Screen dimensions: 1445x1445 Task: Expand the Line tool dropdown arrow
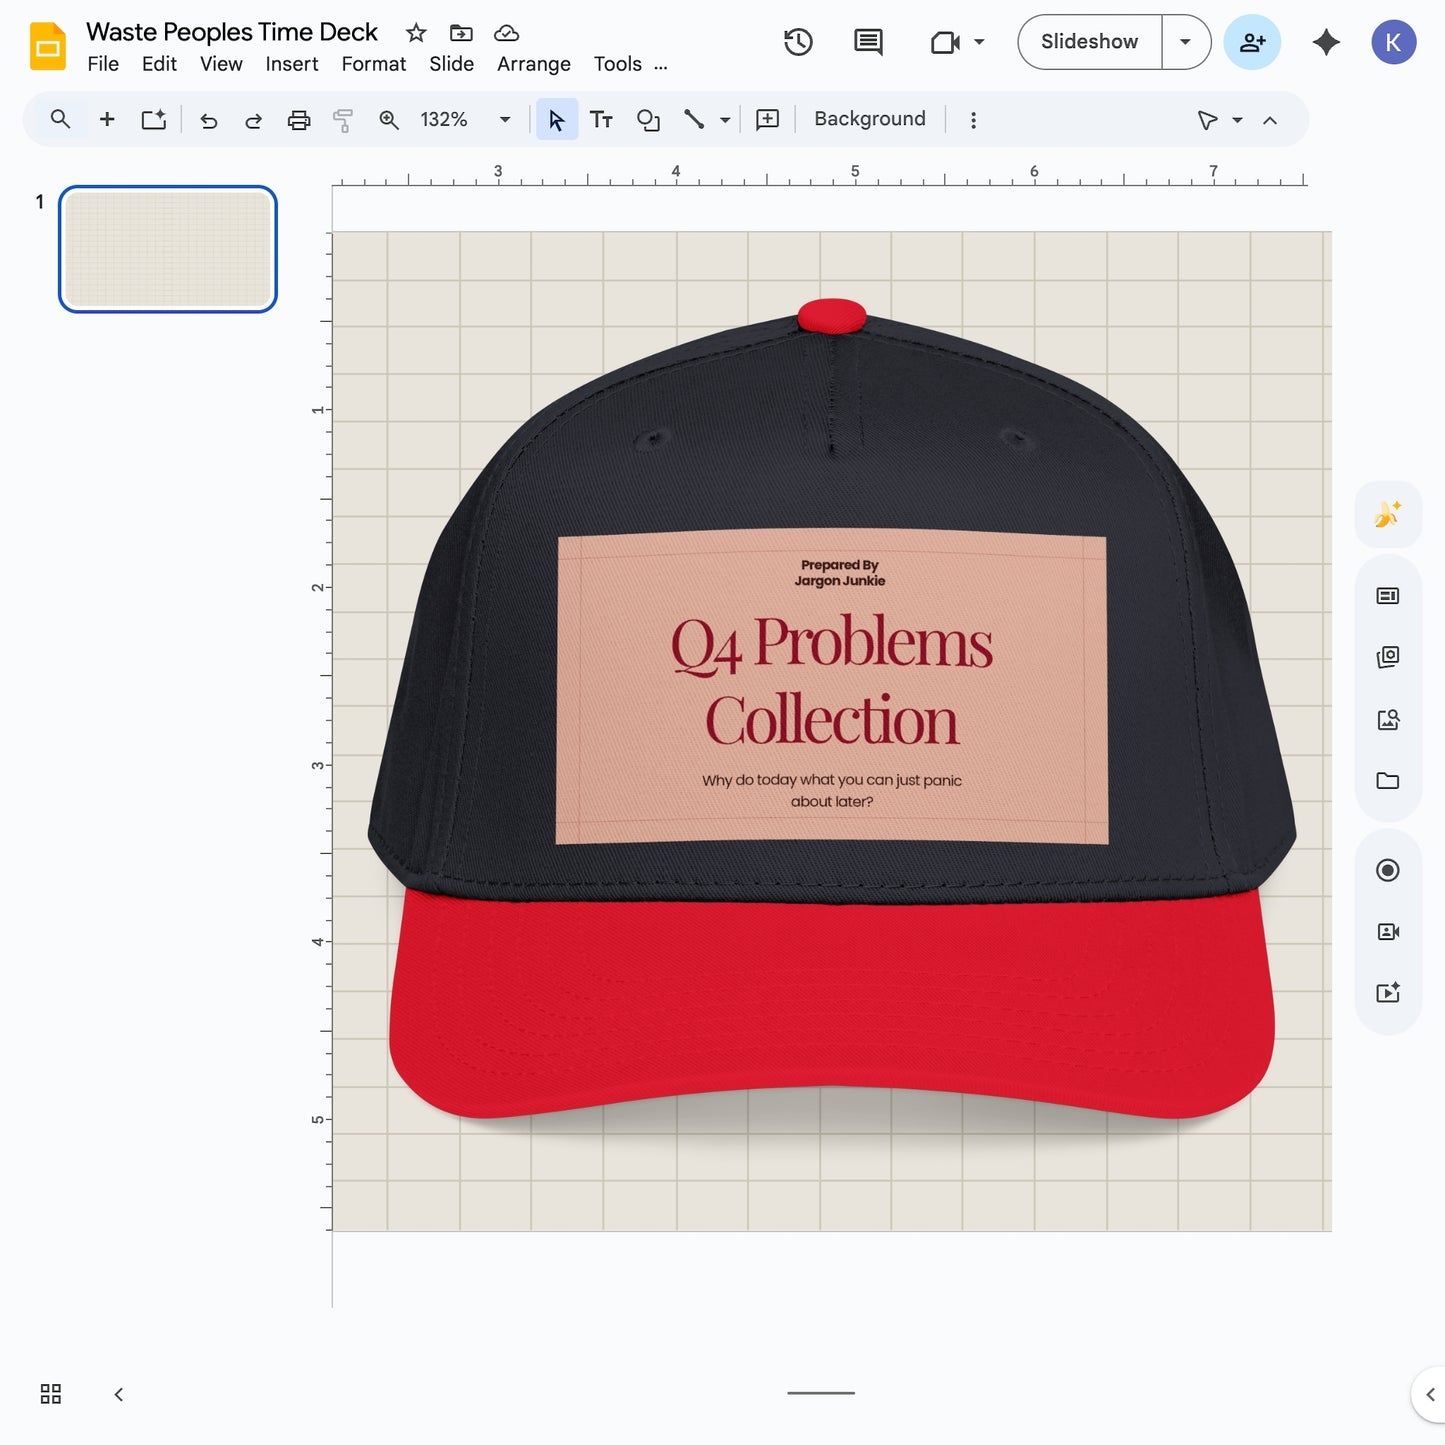click(725, 121)
